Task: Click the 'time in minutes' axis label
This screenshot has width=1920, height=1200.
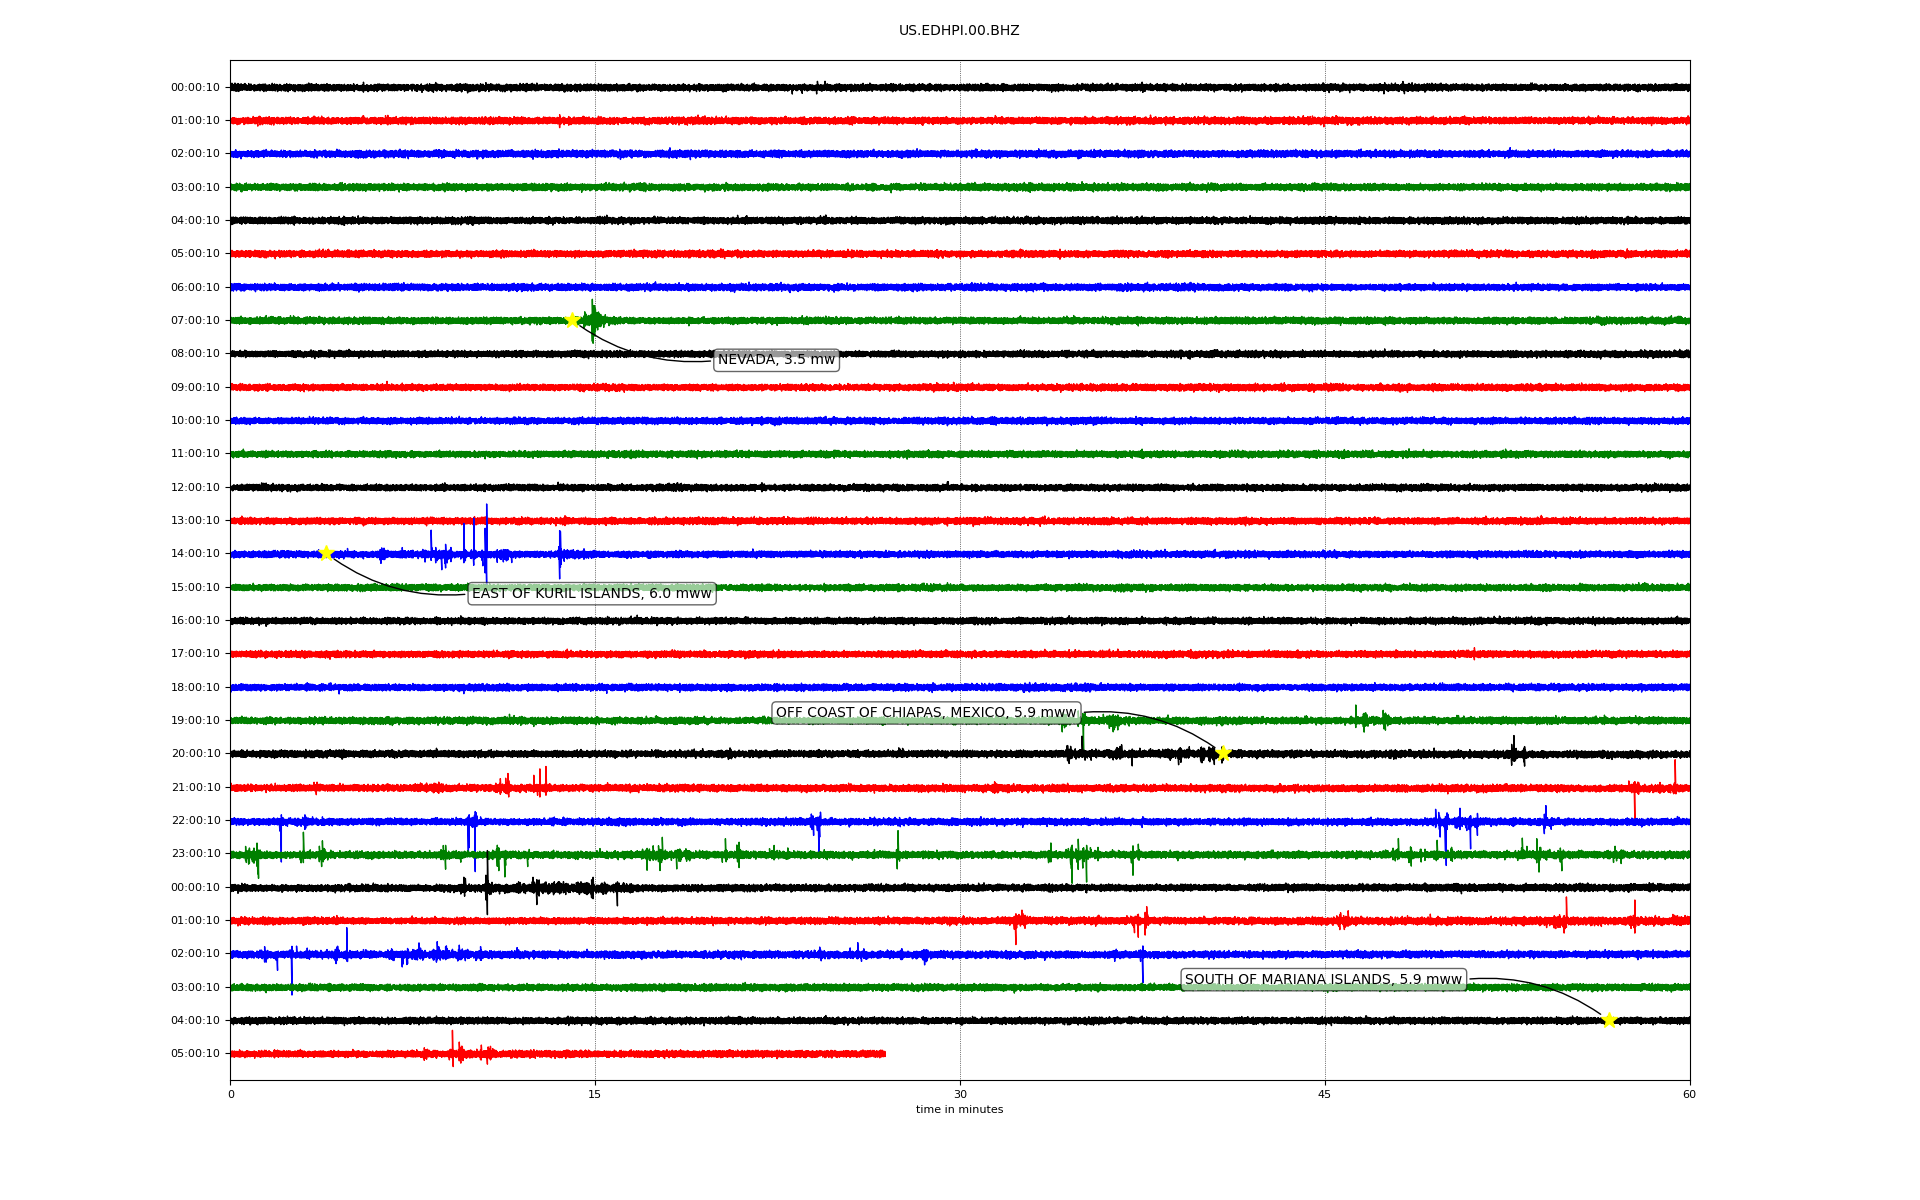Action: [x=959, y=1109]
